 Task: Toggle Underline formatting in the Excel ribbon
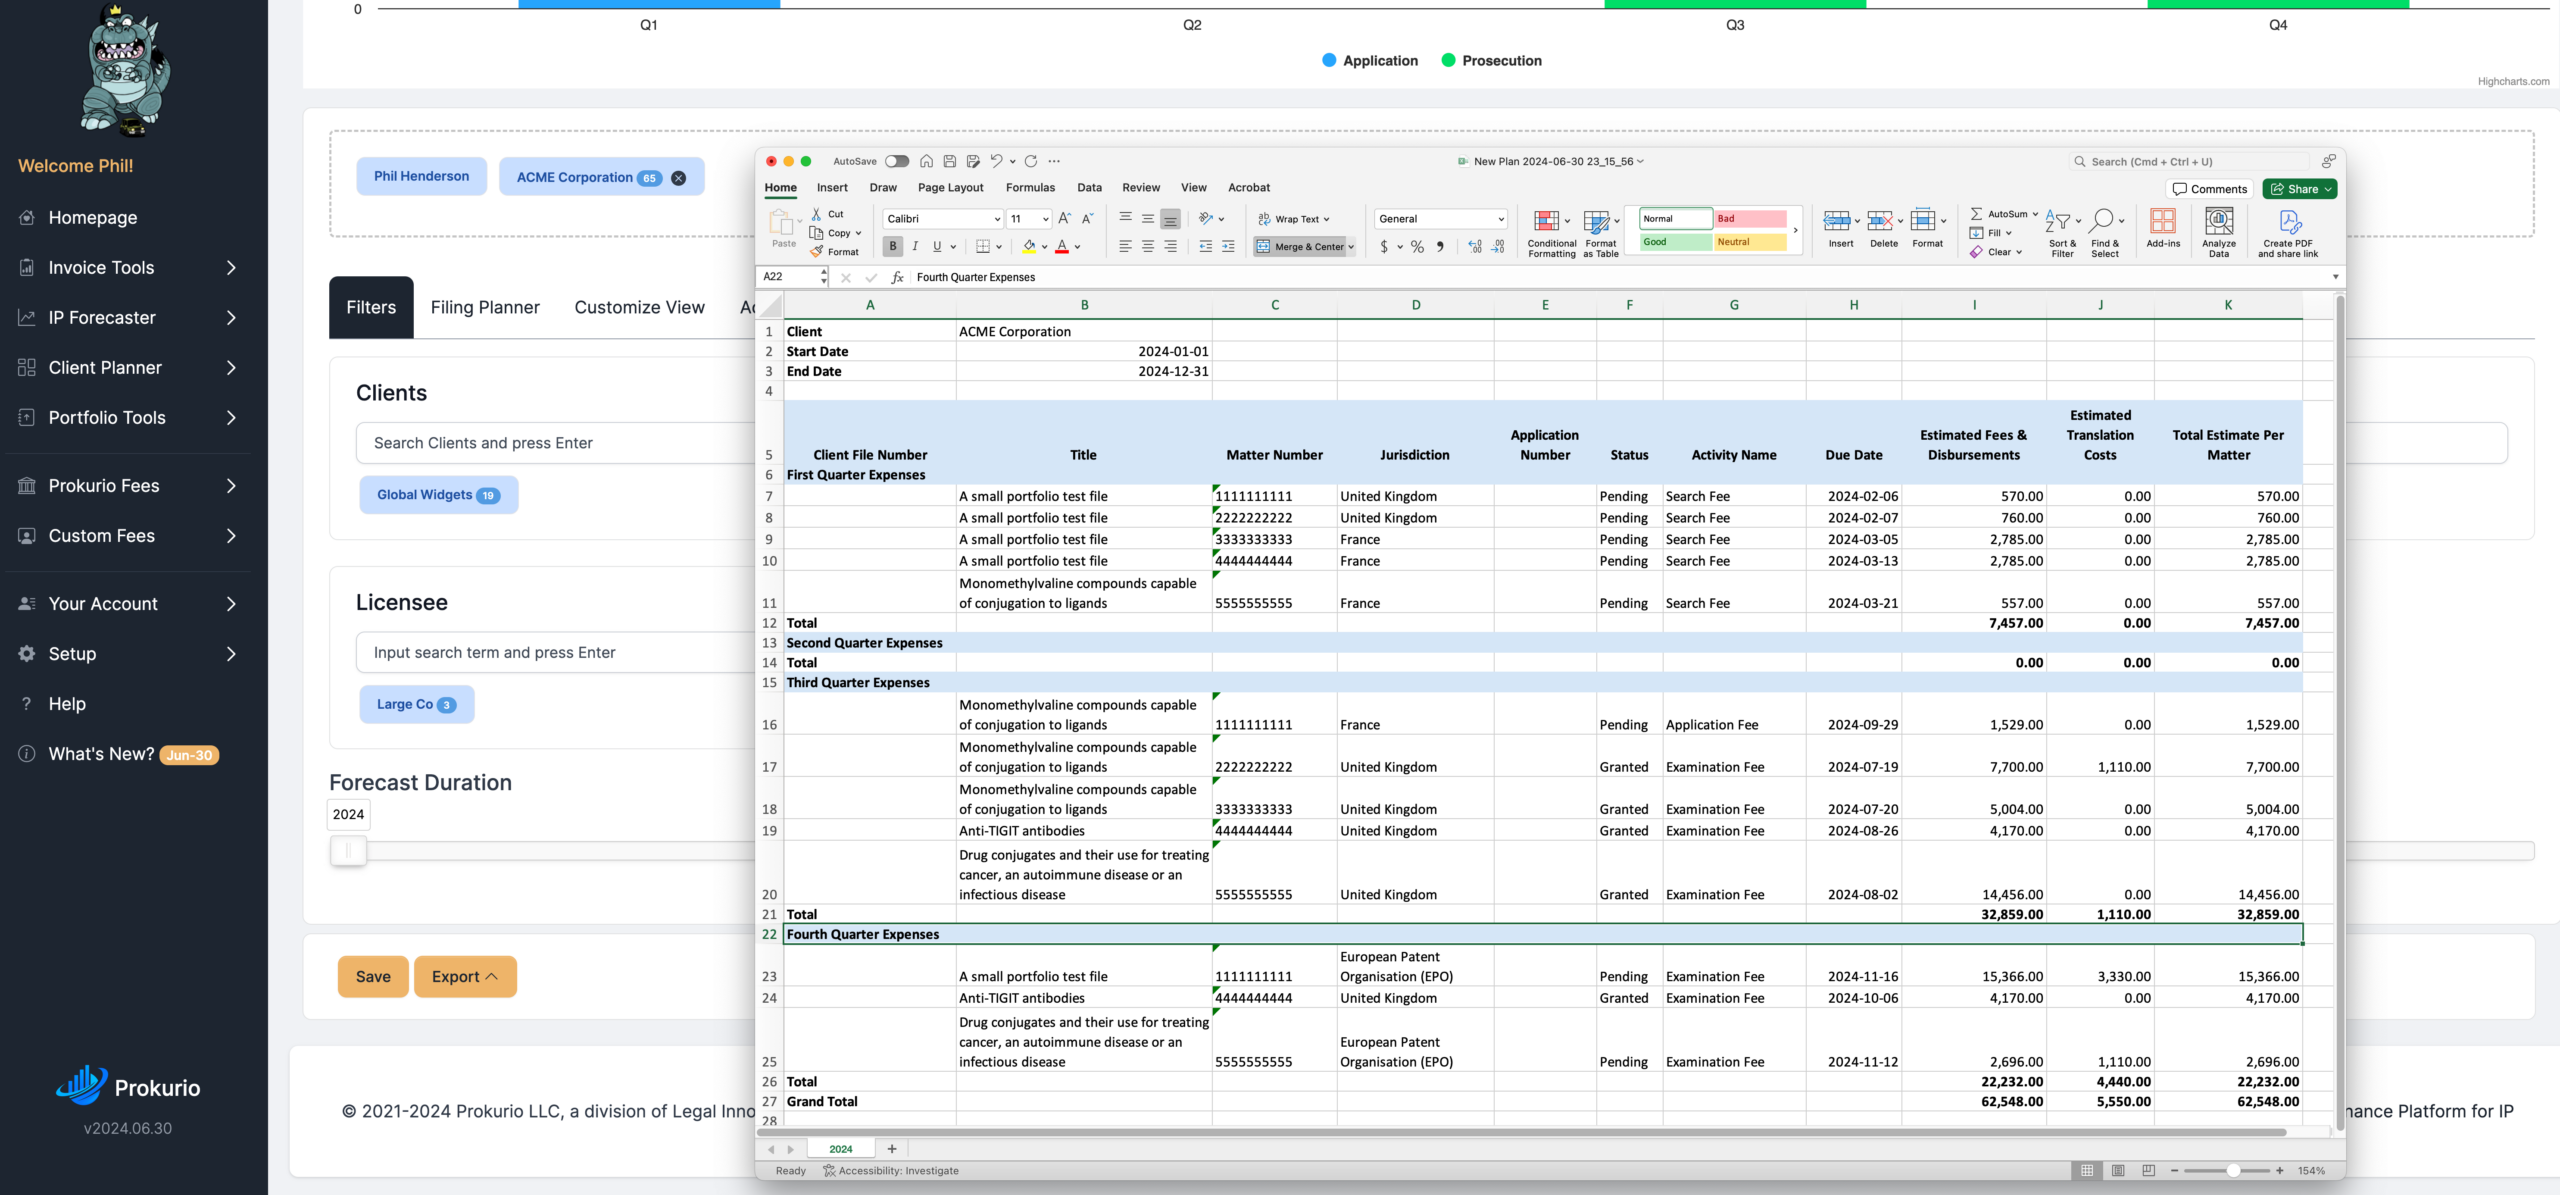[x=937, y=246]
